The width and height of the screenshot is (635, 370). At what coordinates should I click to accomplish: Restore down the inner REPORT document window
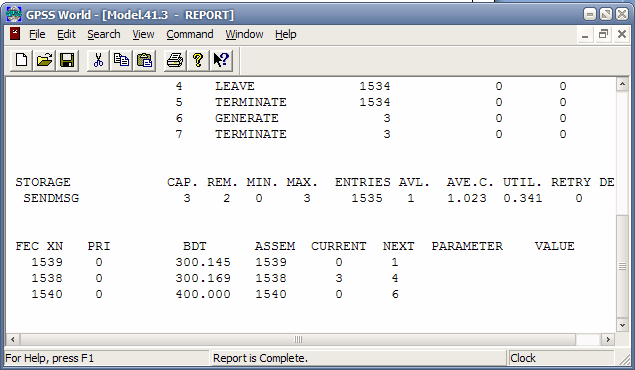pos(603,34)
